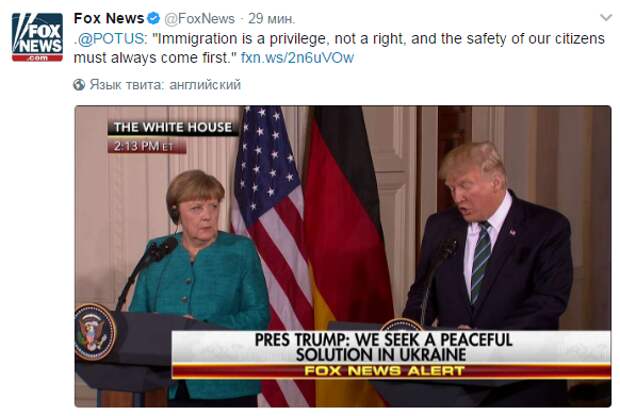Image resolution: width=620 pixels, height=416 pixels.
Task: Click the globe icon beside tweet language
Action: tap(79, 85)
